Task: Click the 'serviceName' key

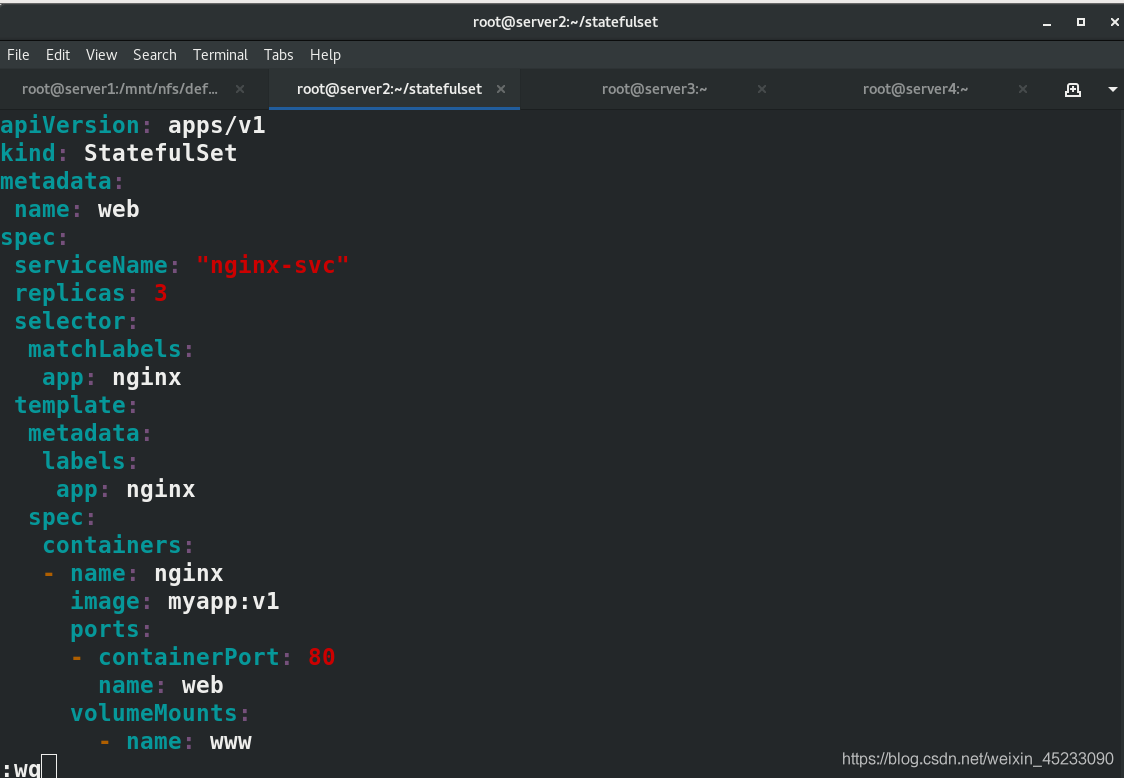Action: click(x=90, y=265)
